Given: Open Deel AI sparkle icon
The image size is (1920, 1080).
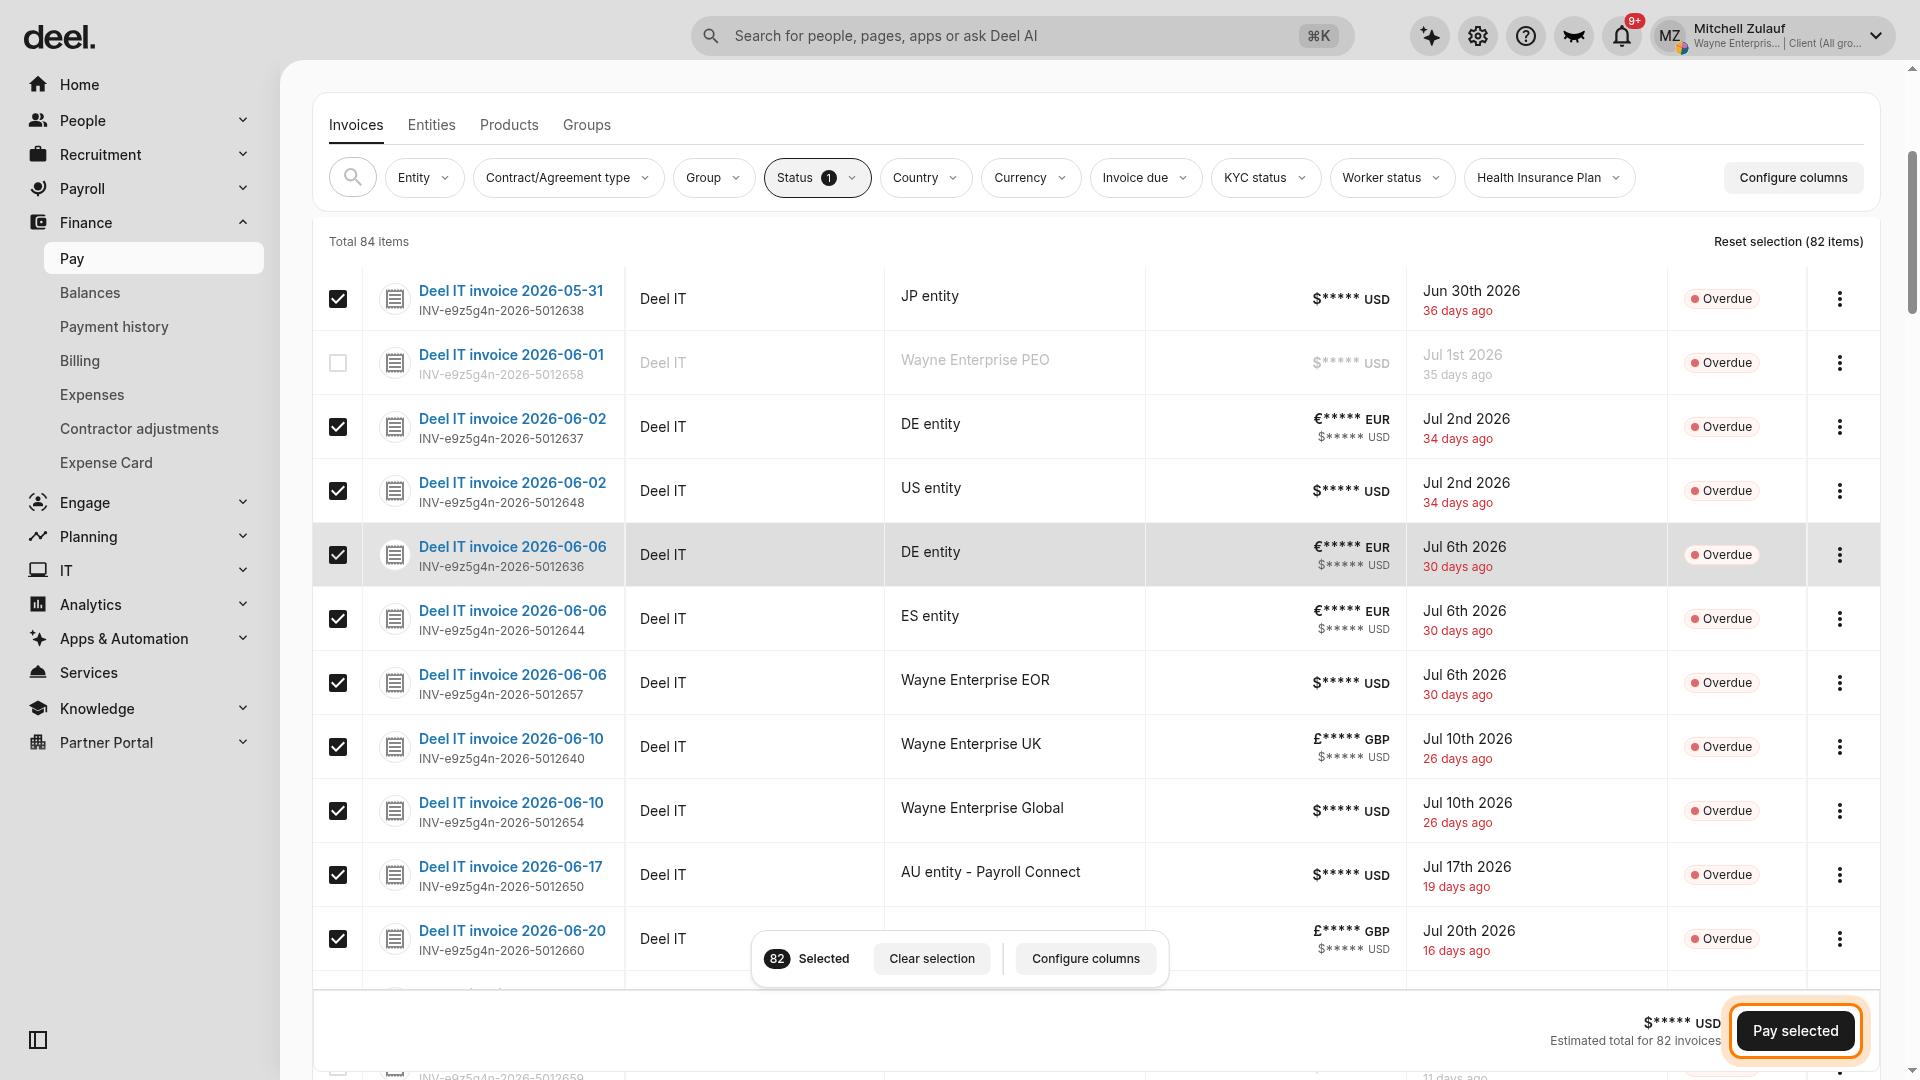Looking at the screenshot, I should tap(1430, 36).
